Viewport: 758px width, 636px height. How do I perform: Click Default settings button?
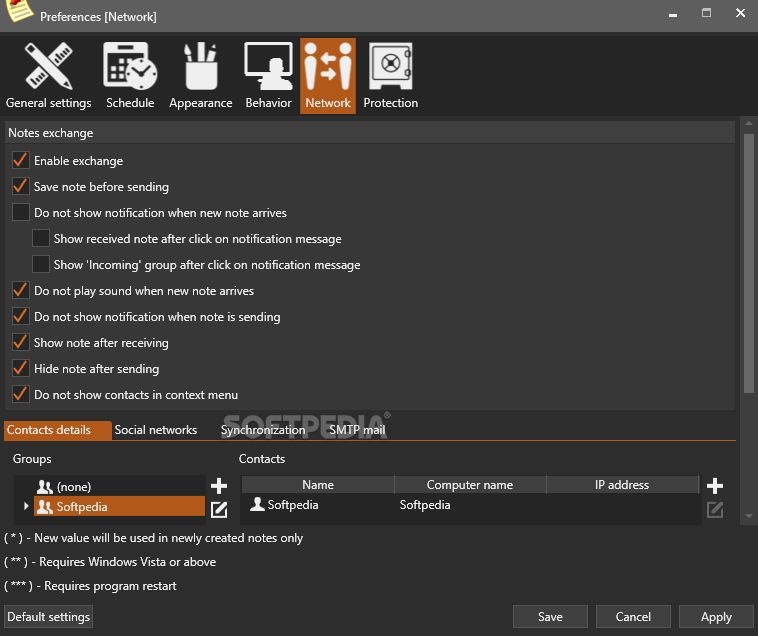(48, 617)
